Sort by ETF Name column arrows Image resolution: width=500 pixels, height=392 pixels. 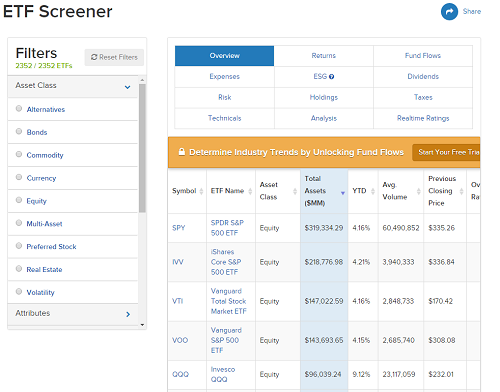[250, 191]
